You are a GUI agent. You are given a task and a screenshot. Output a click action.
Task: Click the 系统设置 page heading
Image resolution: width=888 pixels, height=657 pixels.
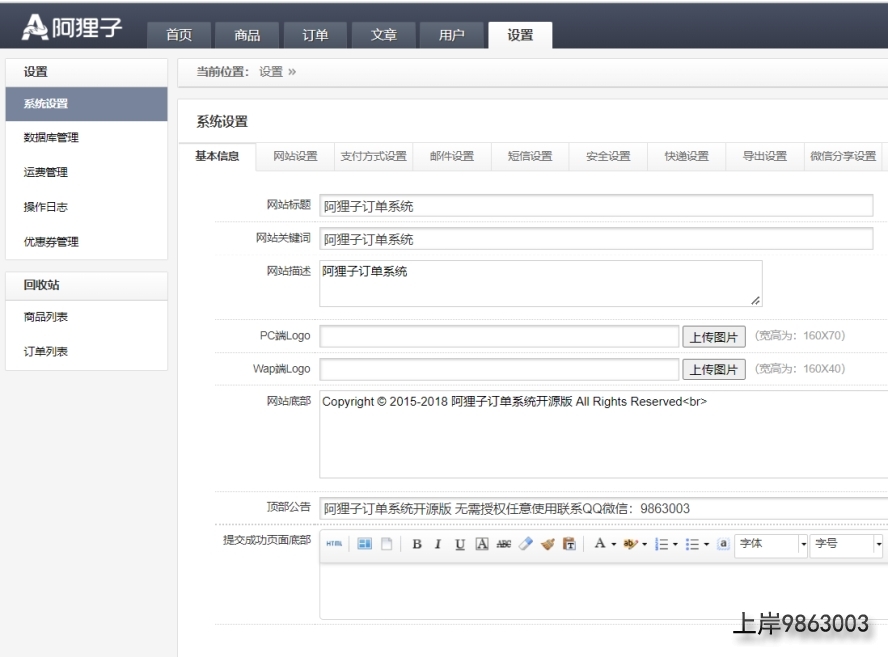(x=222, y=122)
